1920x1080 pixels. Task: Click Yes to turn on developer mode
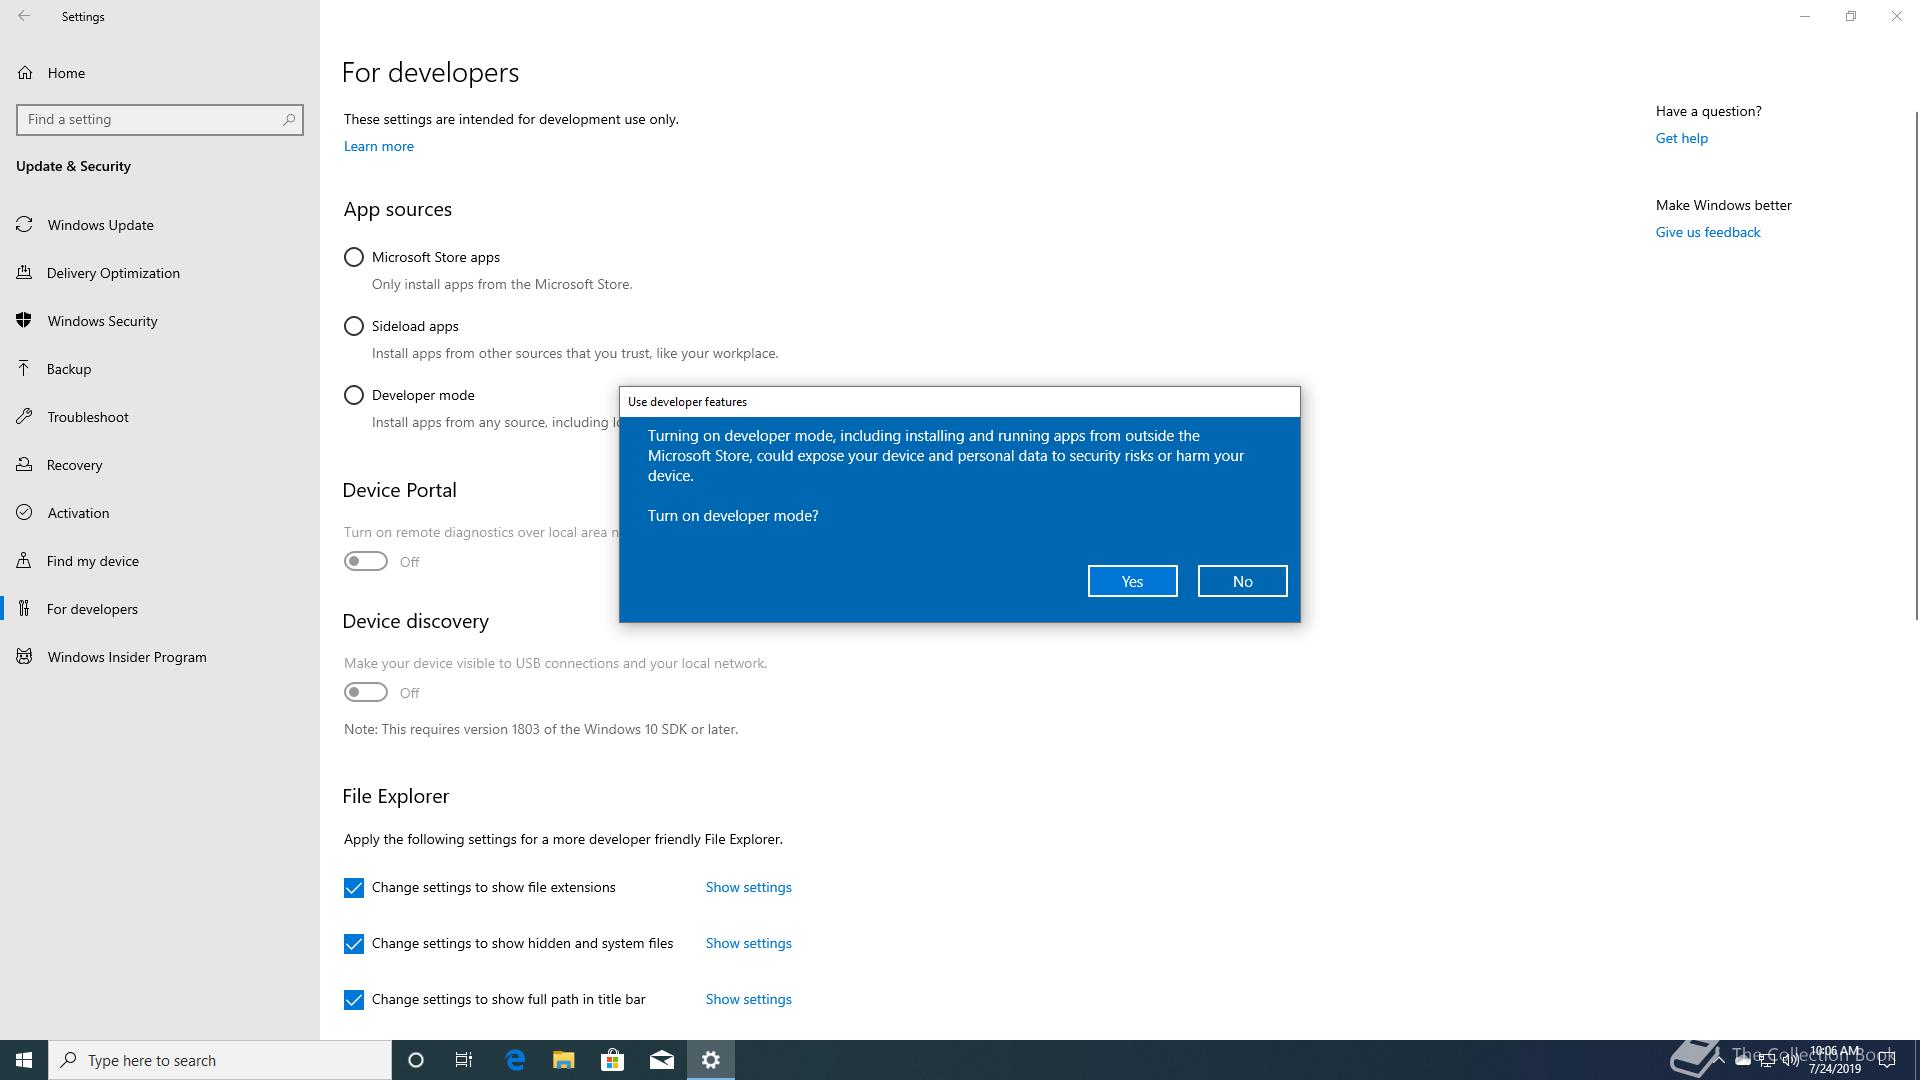click(x=1132, y=581)
